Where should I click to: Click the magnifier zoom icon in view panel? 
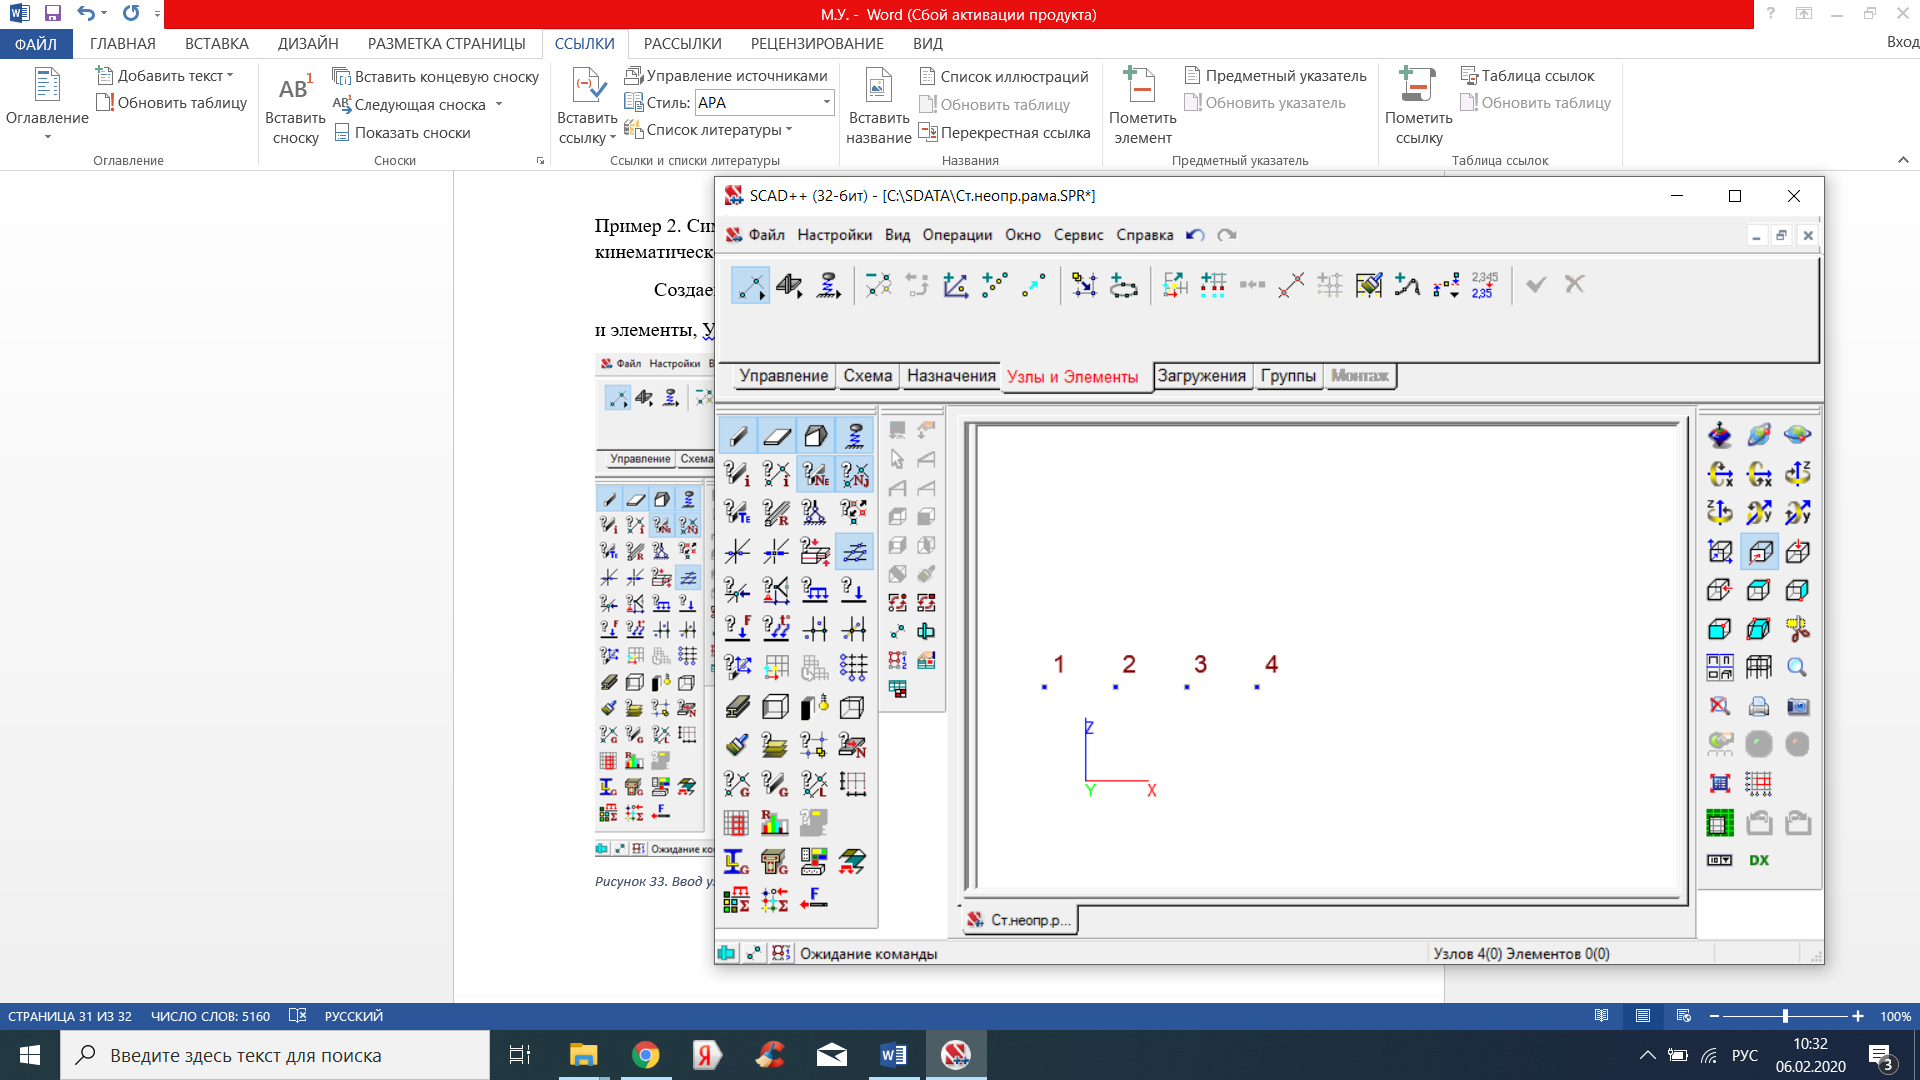pos(1798,667)
